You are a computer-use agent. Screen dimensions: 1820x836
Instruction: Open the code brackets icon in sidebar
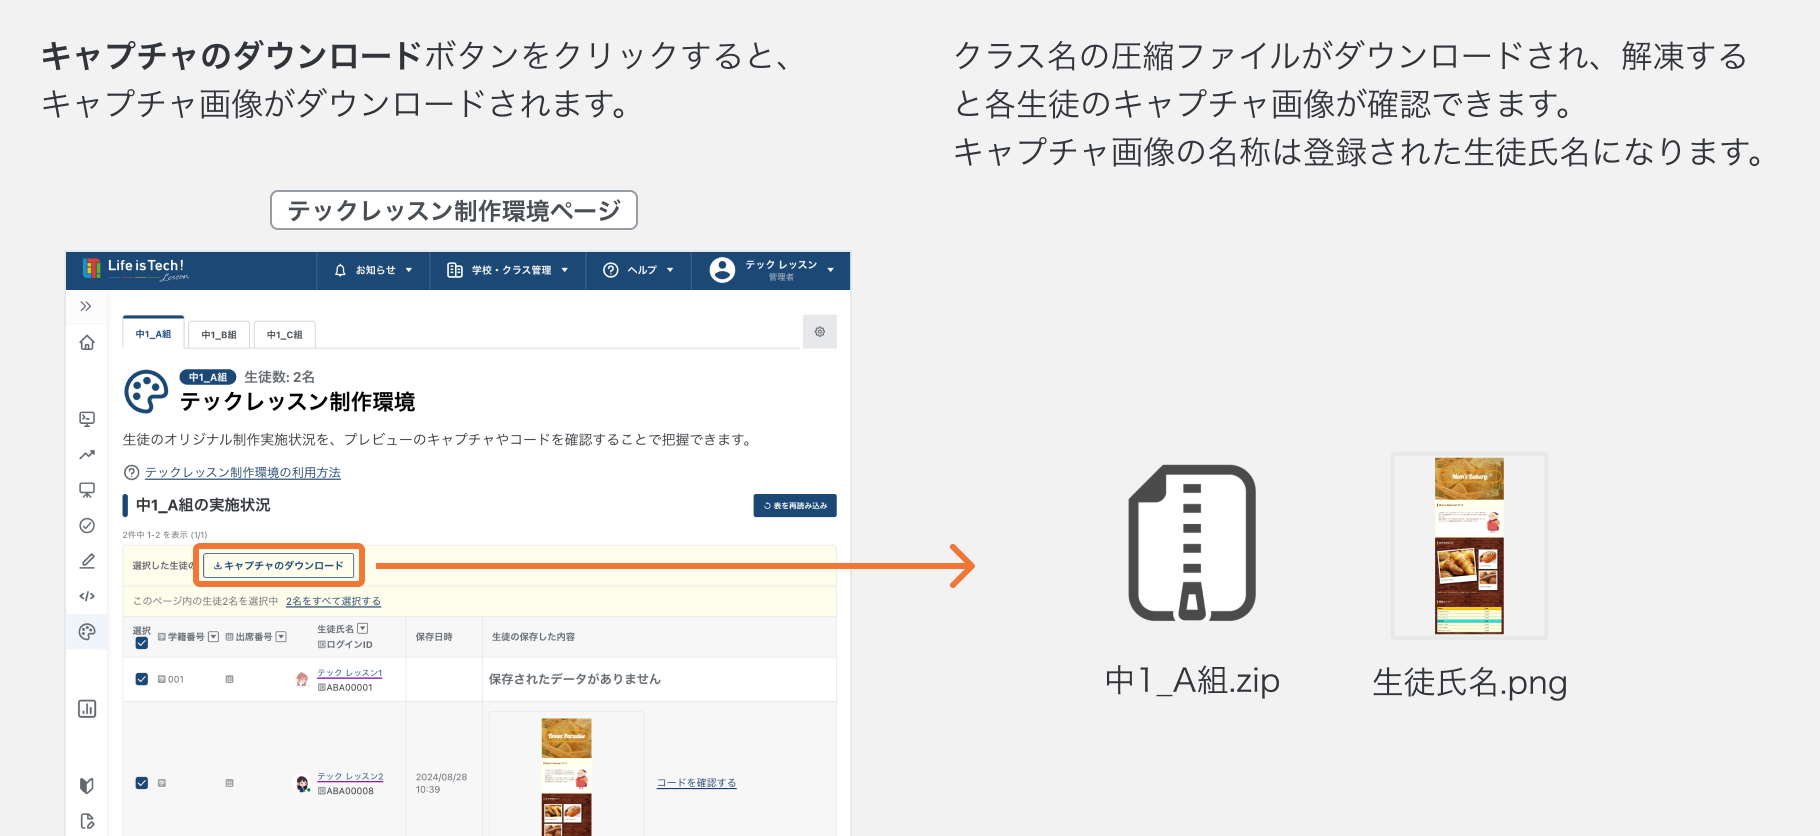pyautogui.click(x=87, y=596)
